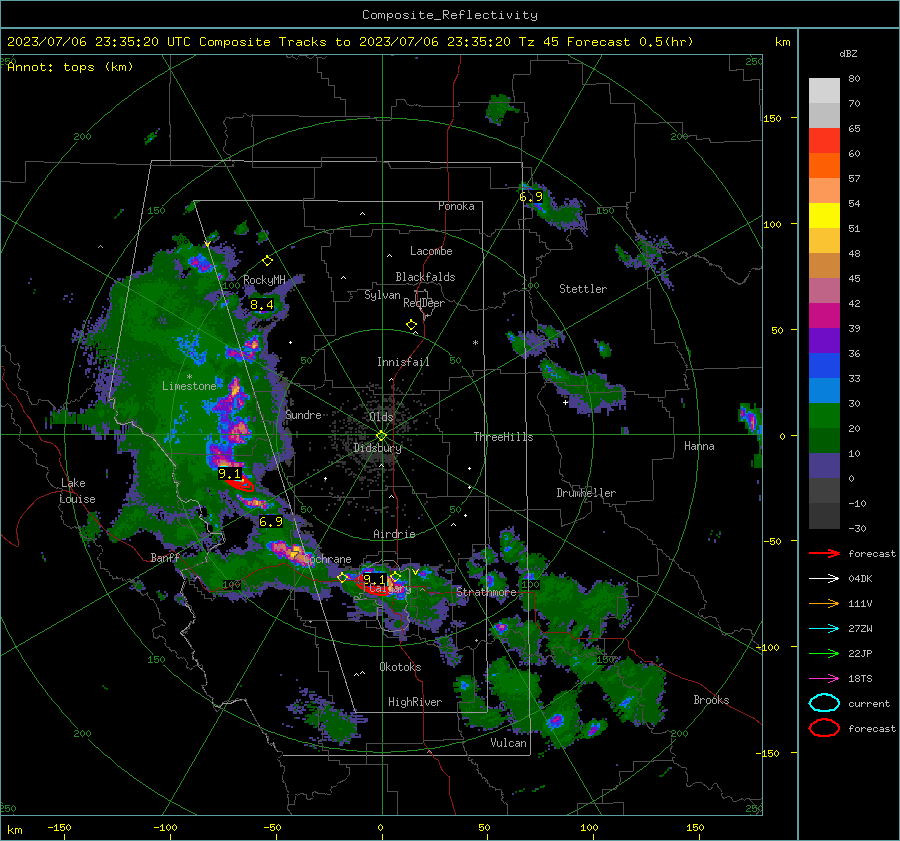Click the Vulcan town label
Image resolution: width=900 pixels, height=841 pixels.
coord(509,743)
